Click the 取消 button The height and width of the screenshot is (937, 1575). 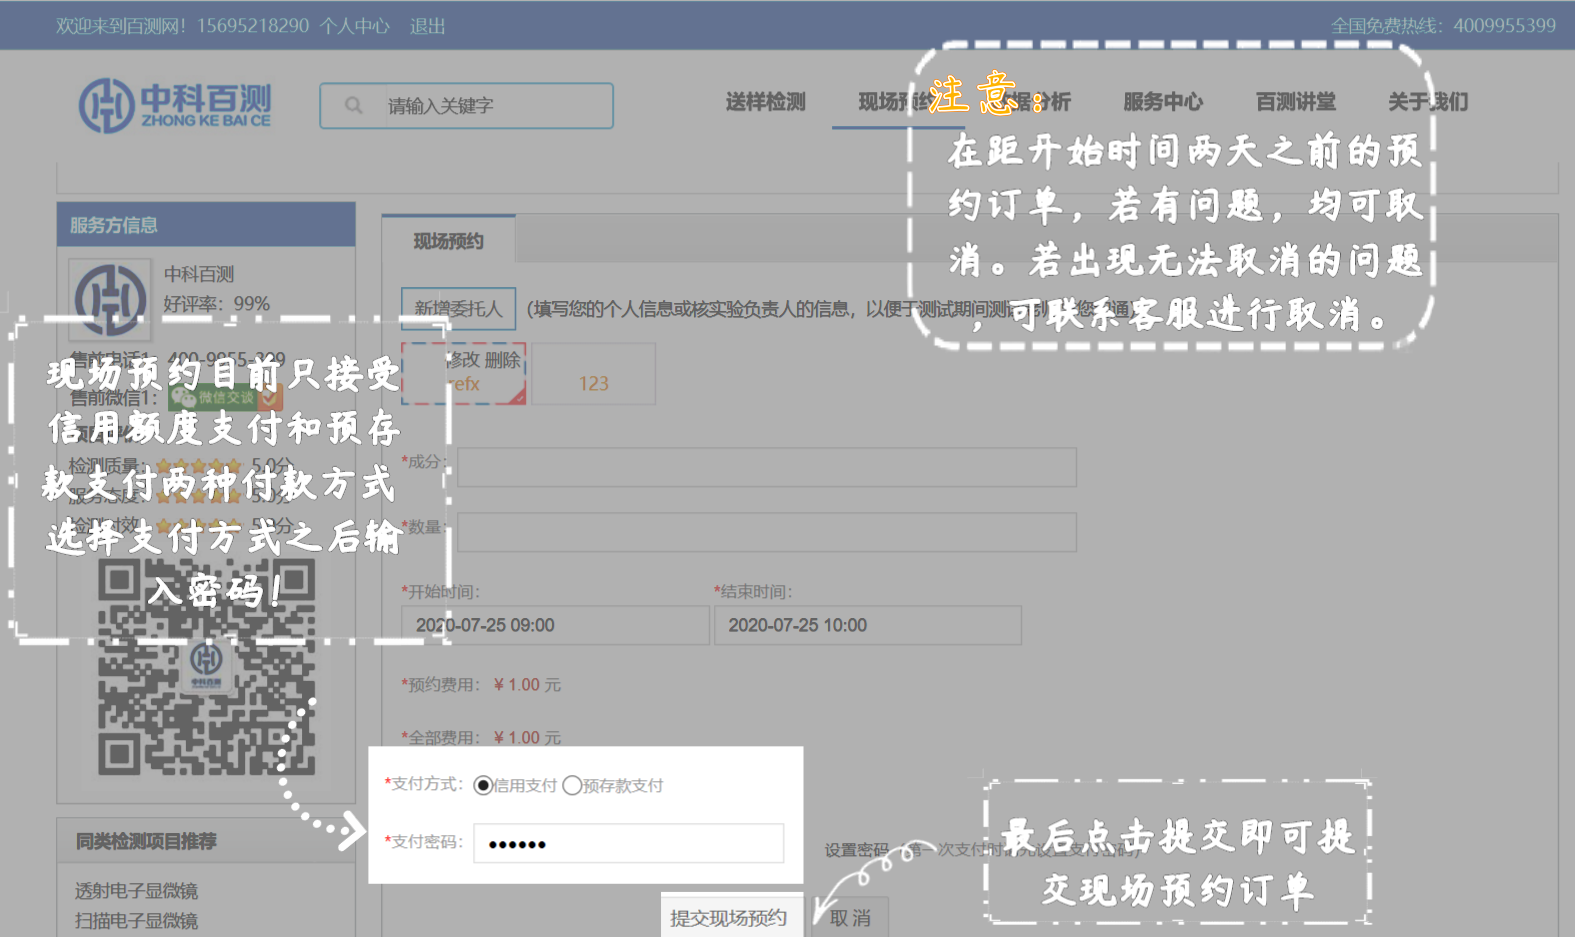coord(850,917)
